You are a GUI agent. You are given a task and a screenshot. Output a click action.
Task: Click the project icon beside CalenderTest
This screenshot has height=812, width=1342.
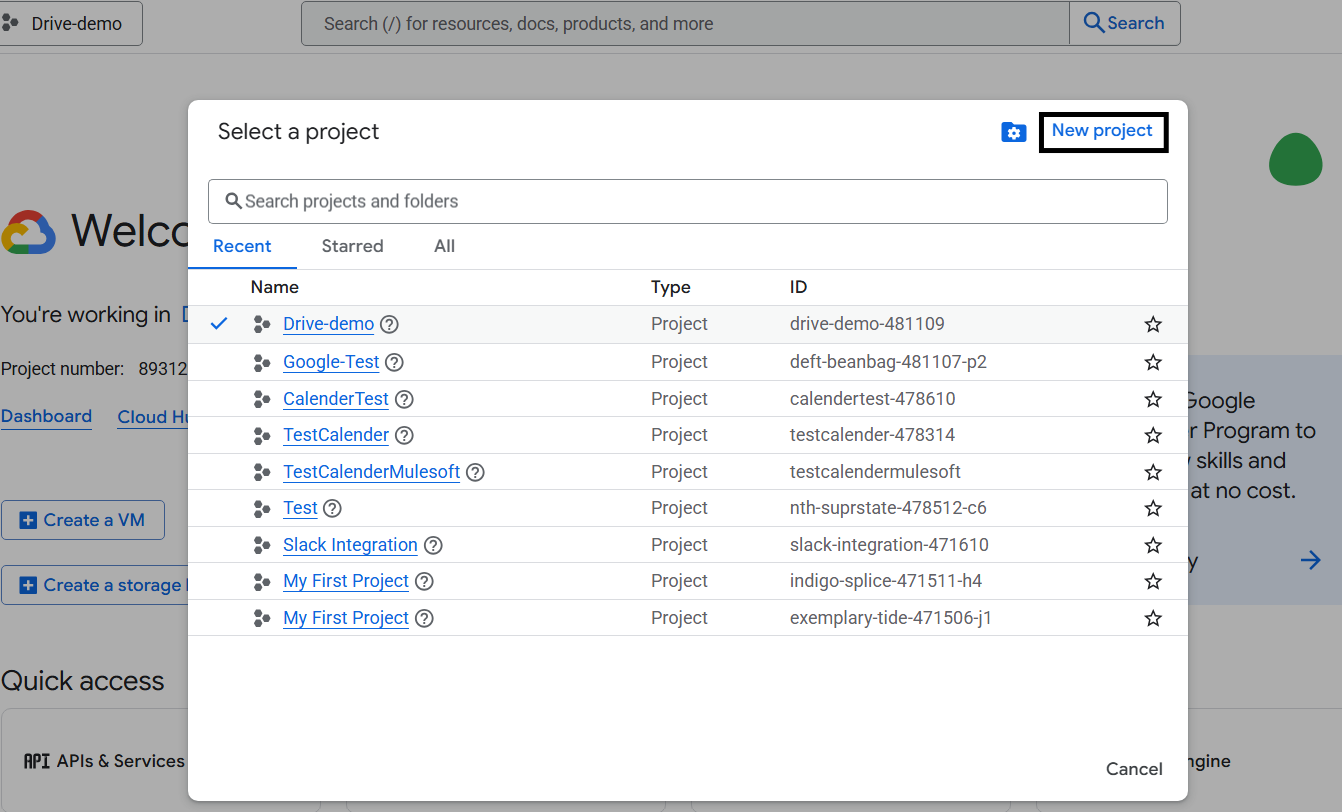click(x=262, y=399)
